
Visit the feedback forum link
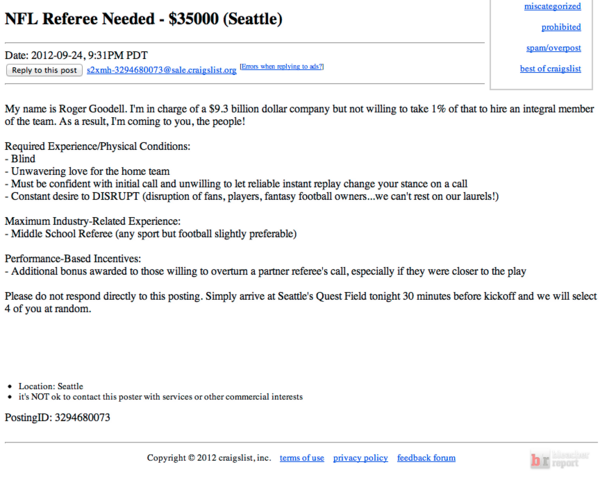tap(426, 458)
